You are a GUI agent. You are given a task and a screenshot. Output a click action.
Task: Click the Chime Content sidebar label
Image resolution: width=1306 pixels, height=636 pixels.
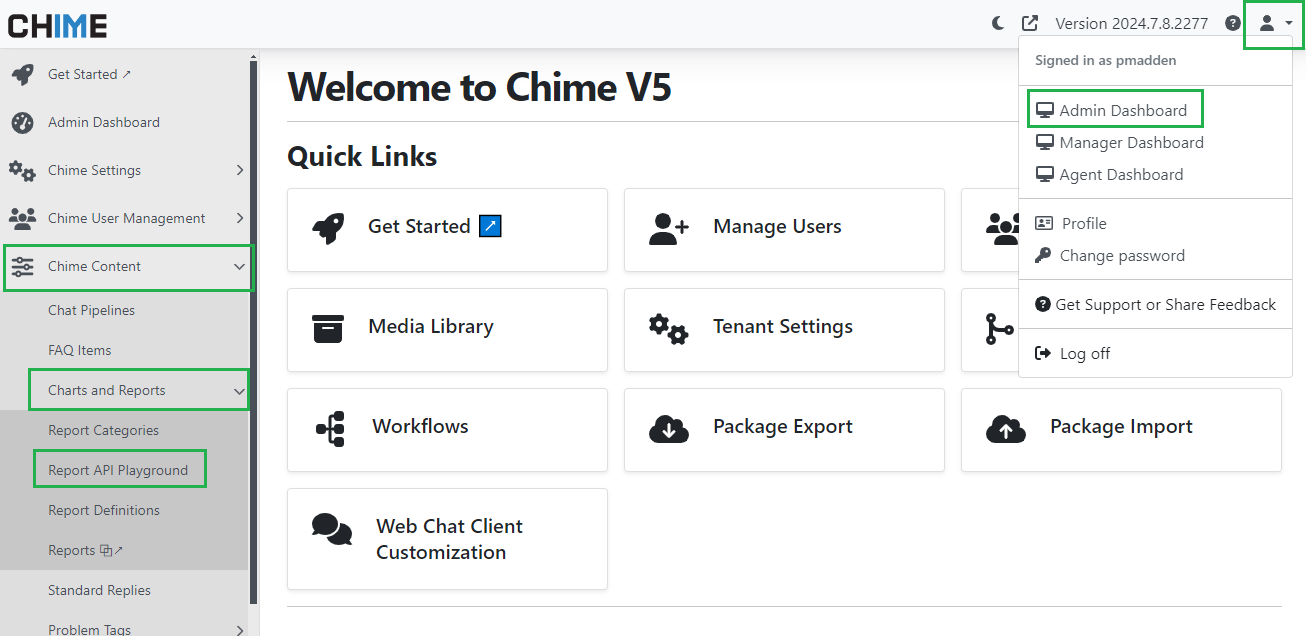94,266
